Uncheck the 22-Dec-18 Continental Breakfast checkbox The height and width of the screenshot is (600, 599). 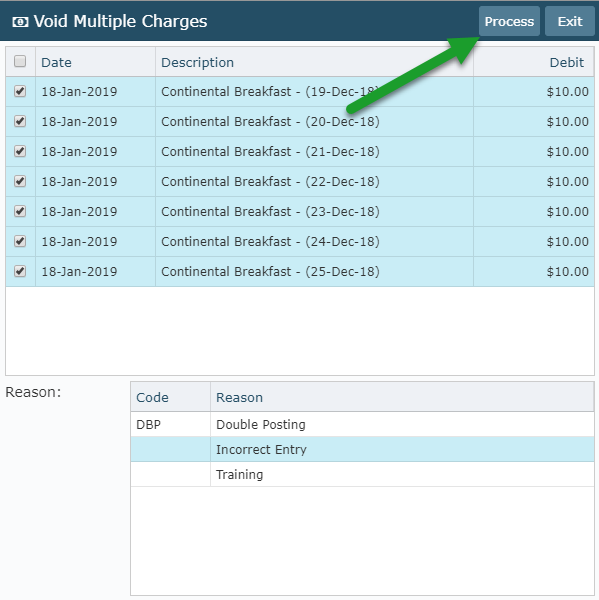point(20,181)
